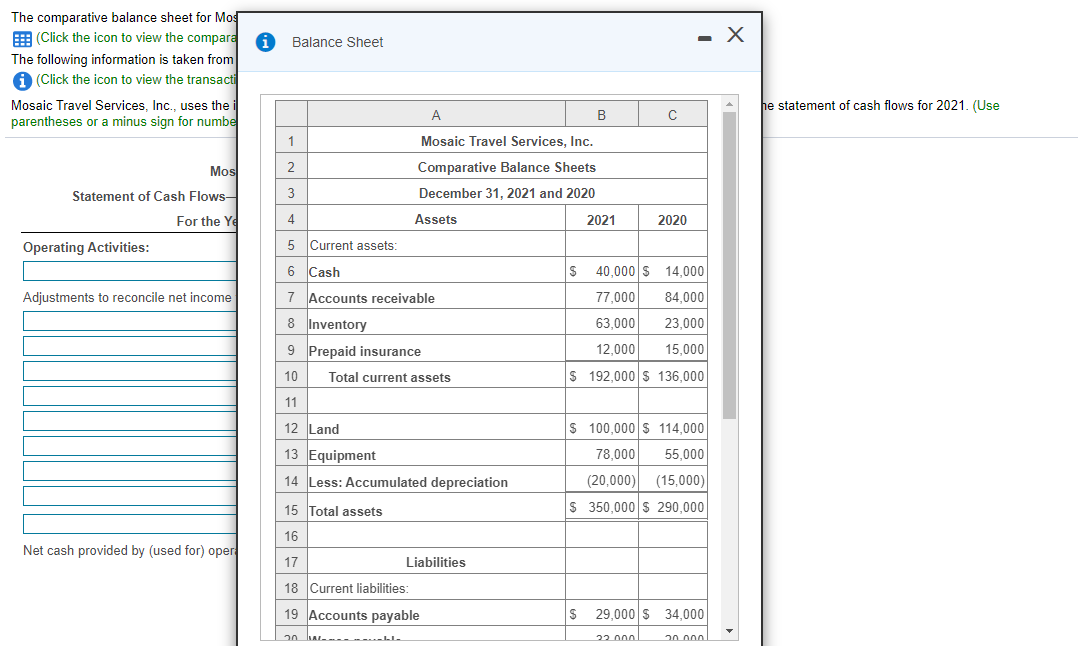Click the first adjustment input under reconcile net income

tap(129, 321)
